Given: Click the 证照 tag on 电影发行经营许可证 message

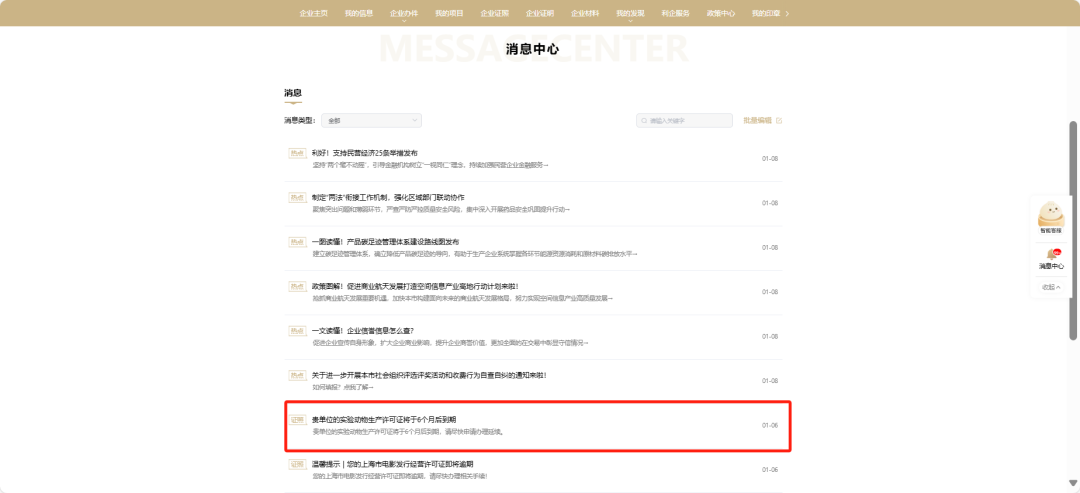Looking at the screenshot, I should pos(297,464).
